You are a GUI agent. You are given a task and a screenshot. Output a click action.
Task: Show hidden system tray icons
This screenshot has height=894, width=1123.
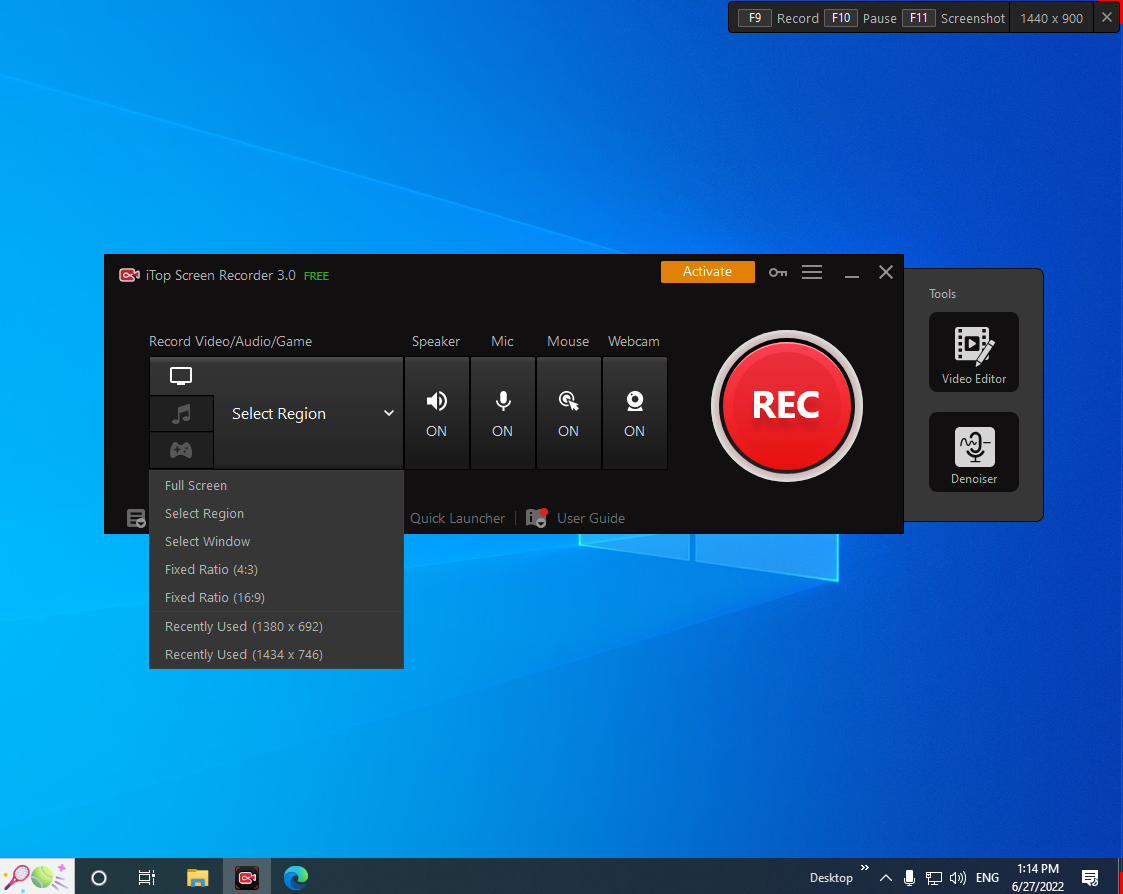tap(886, 878)
